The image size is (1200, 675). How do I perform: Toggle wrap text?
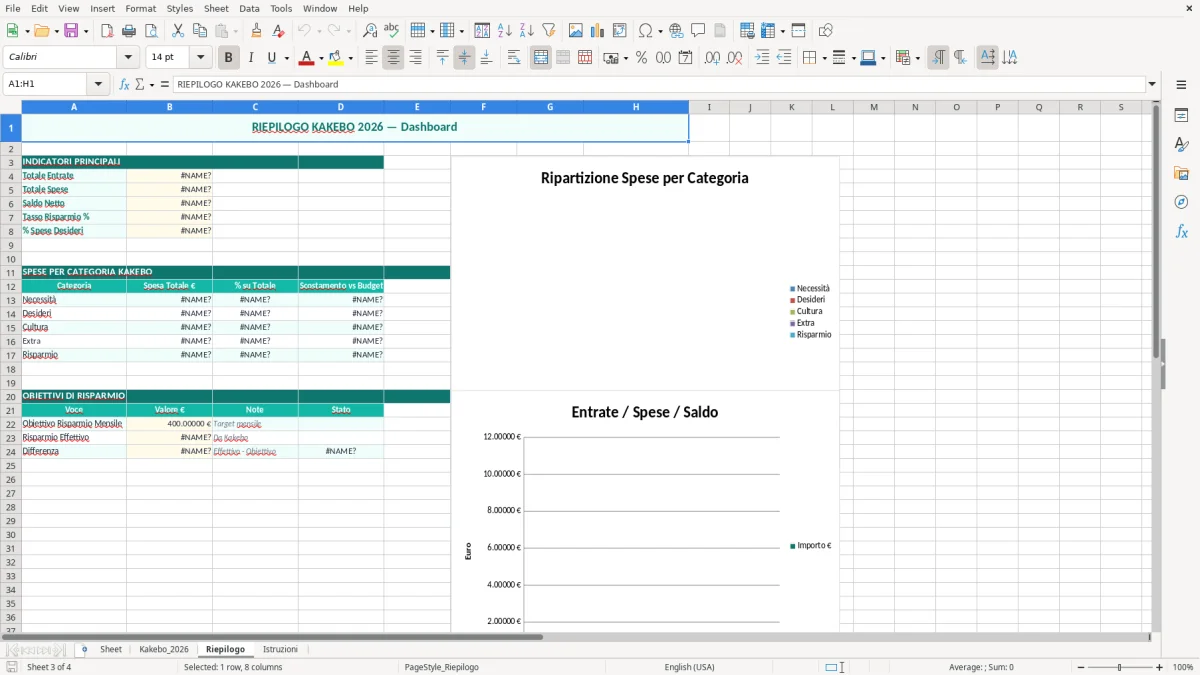(514, 58)
